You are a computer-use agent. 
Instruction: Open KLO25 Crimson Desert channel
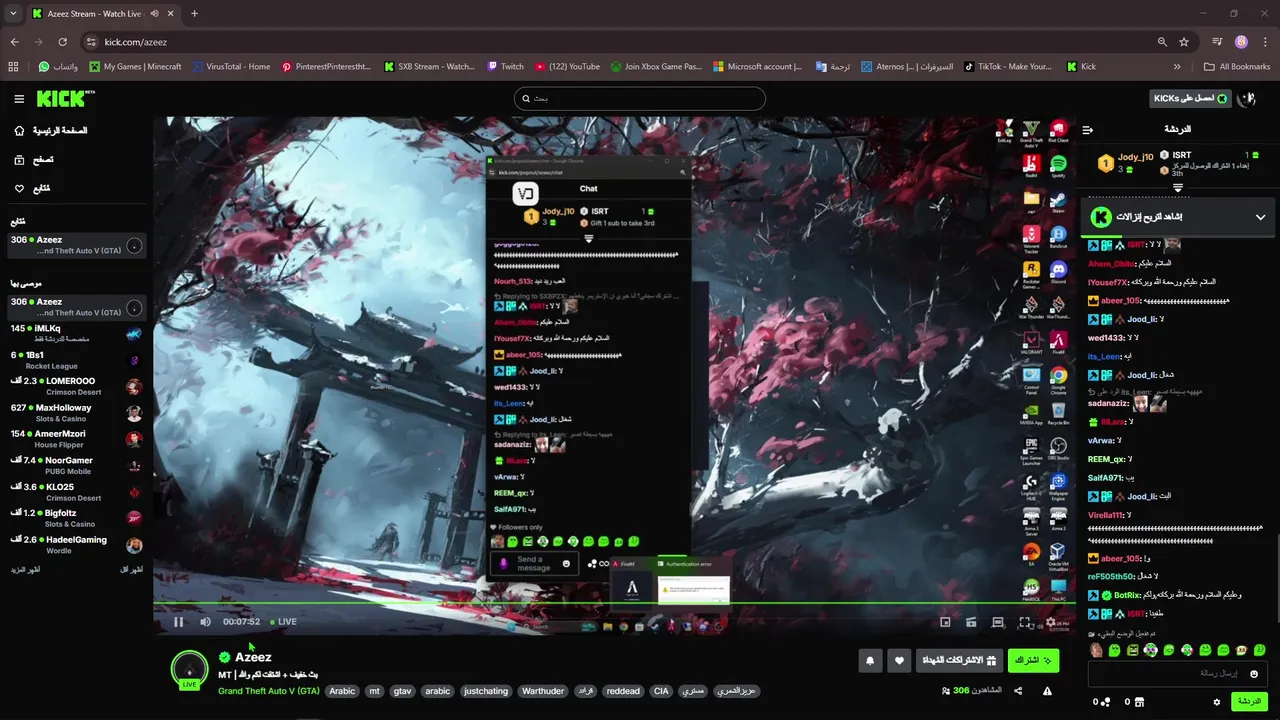click(x=77, y=492)
